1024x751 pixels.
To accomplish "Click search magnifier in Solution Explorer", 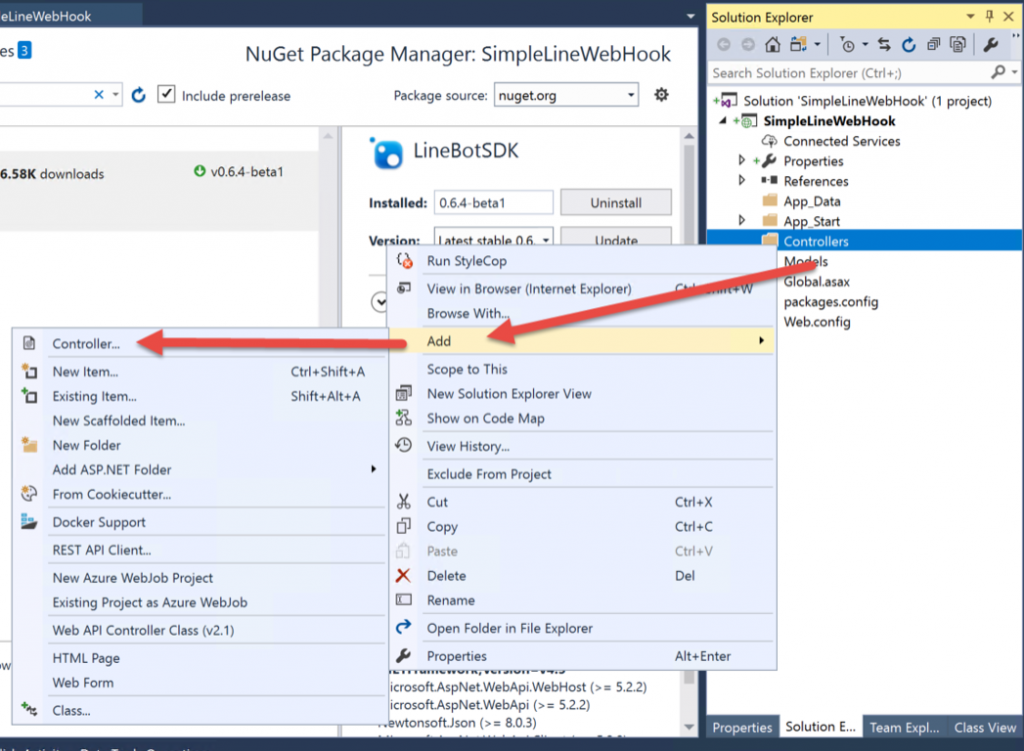I will pyautogui.click(x=998, y=72).
